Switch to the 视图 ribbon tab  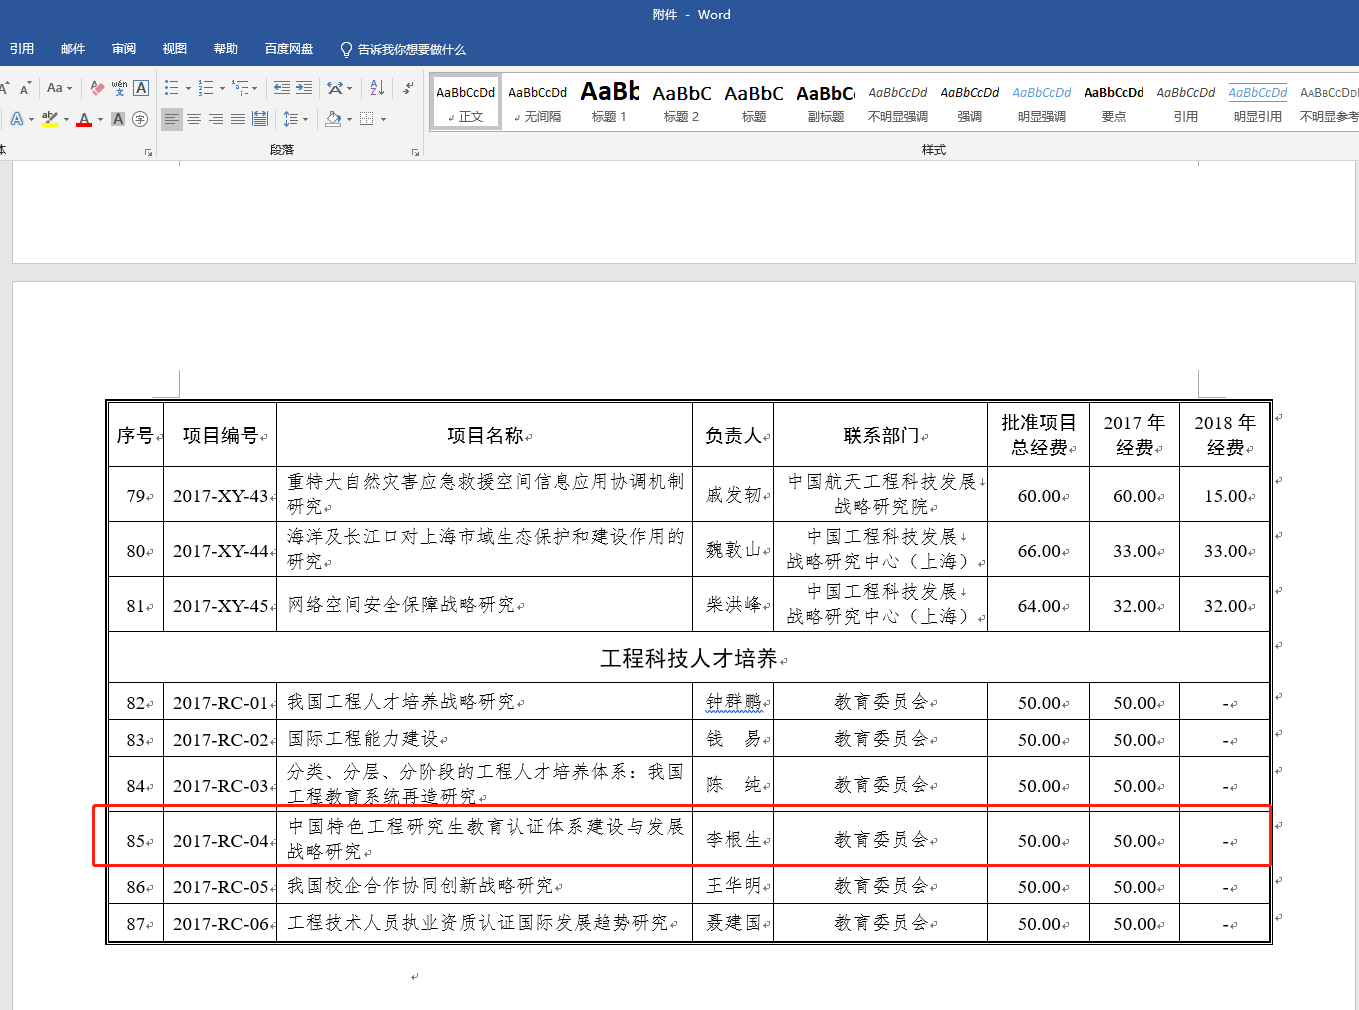coord(175,49)
